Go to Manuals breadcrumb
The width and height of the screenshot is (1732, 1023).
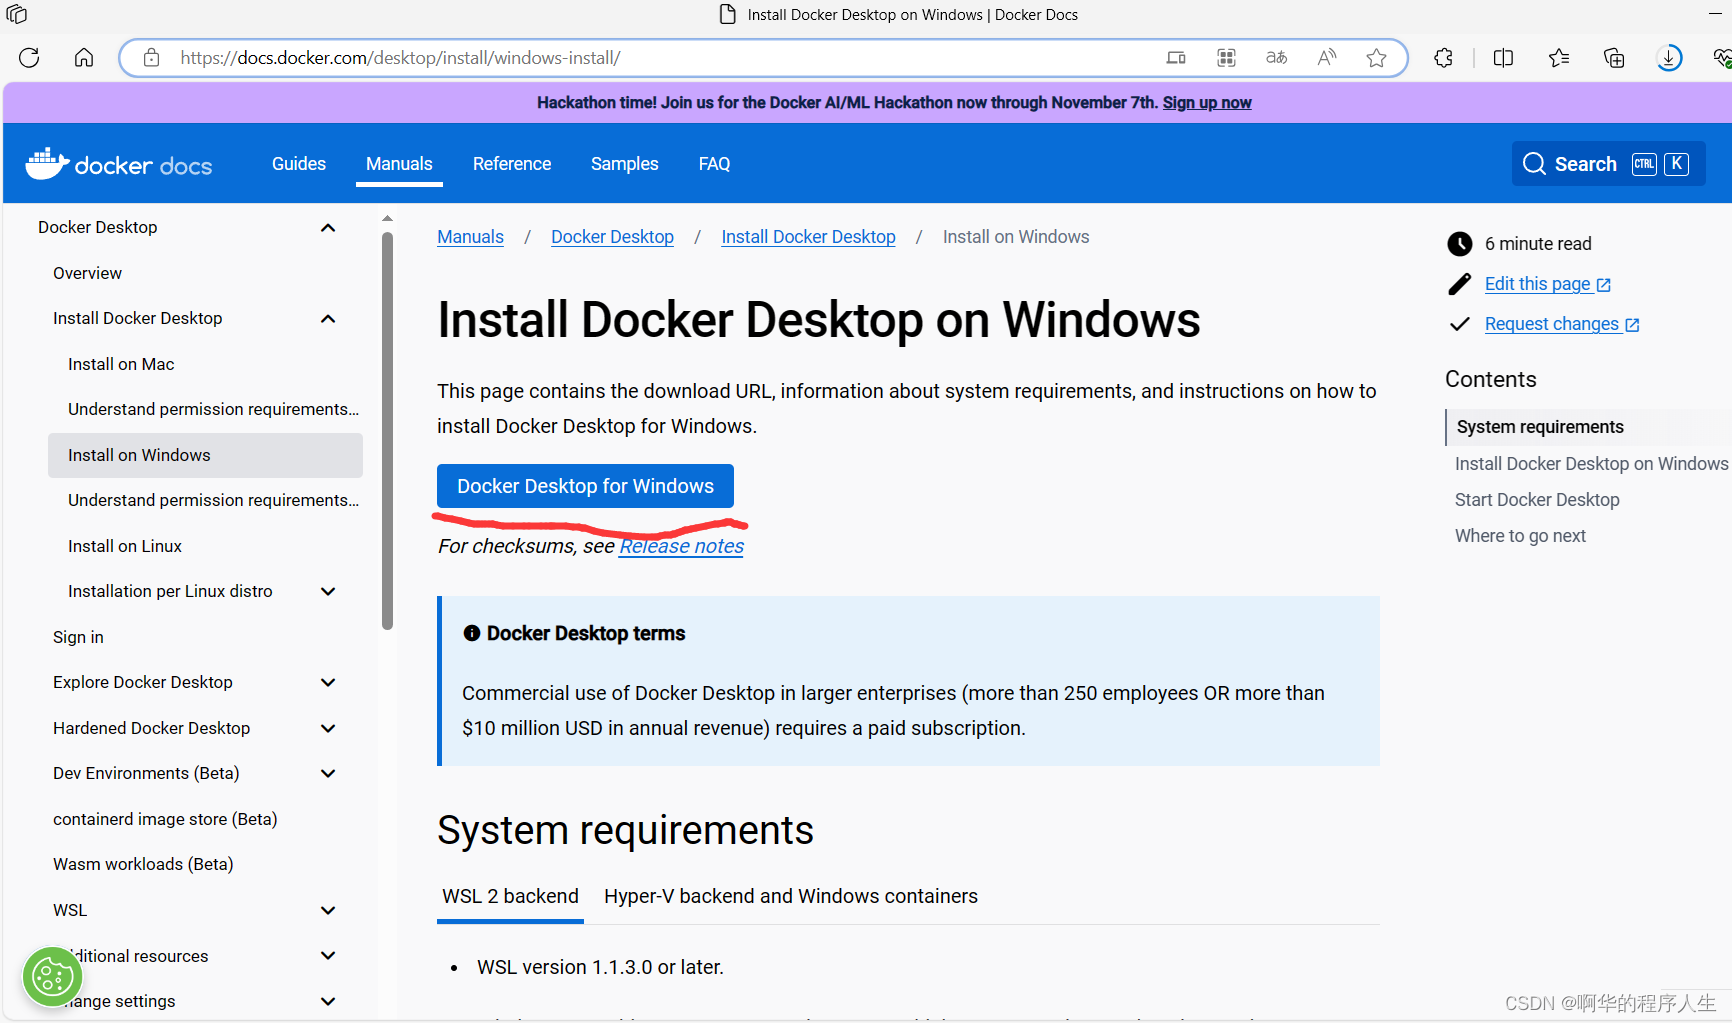[x=470, y=237]
